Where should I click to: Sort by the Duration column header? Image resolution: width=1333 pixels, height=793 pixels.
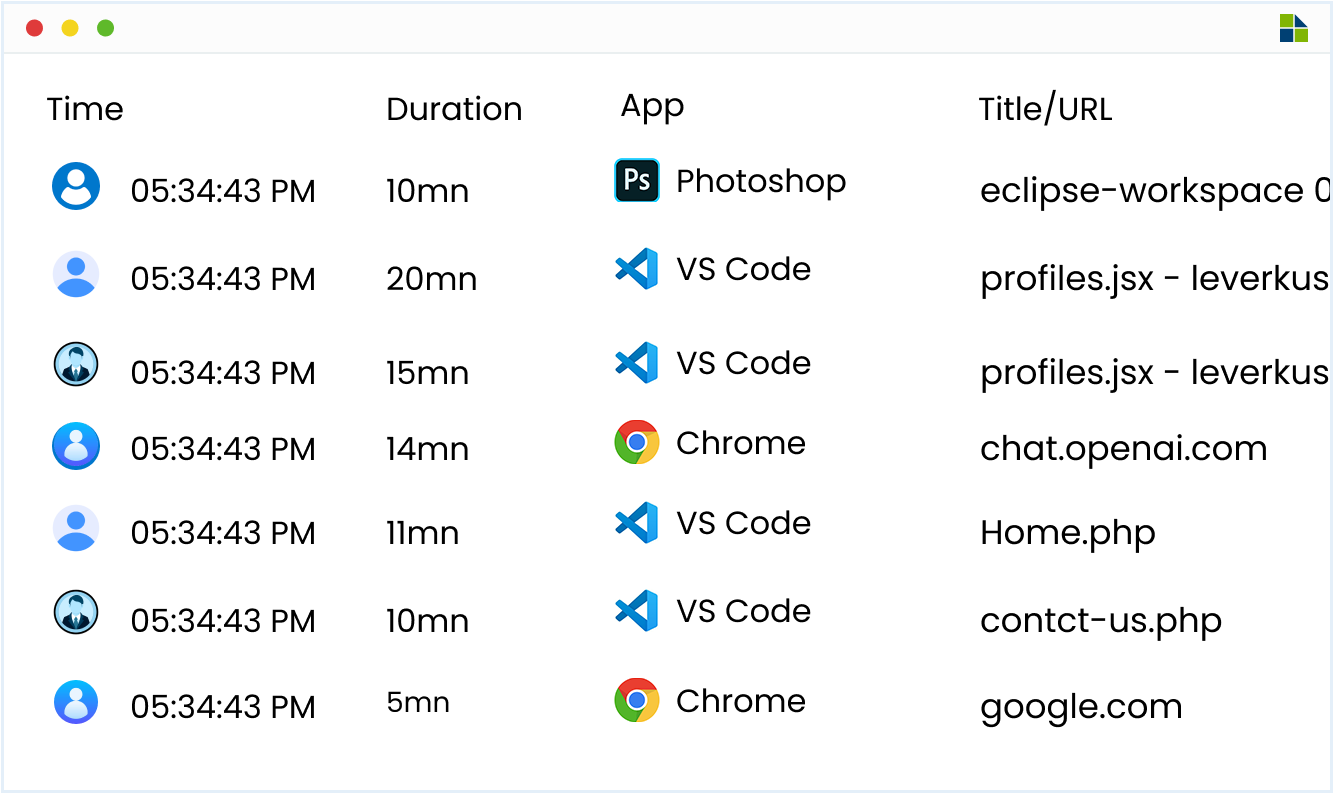[x=454, y=109]
